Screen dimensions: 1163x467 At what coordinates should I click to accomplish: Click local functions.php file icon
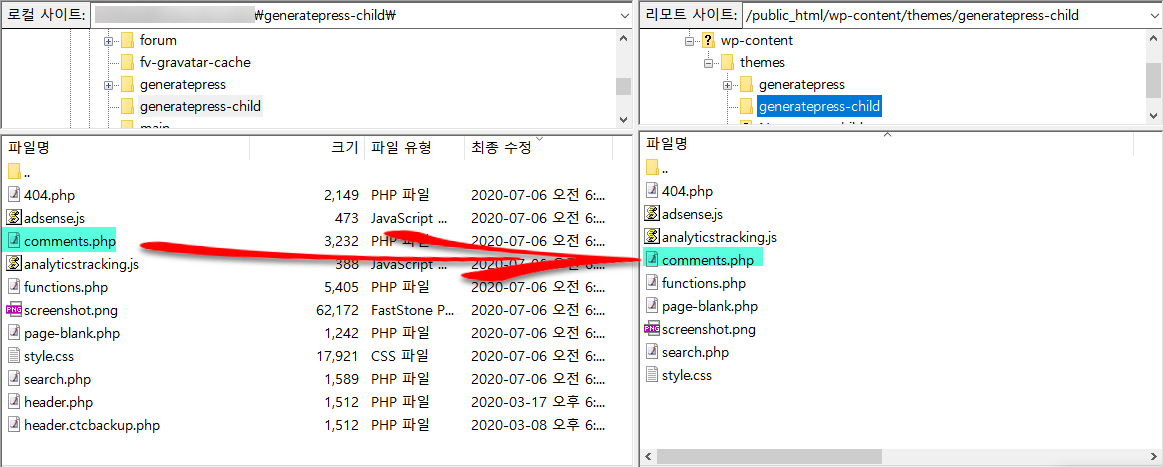click(x=14, y=287)
